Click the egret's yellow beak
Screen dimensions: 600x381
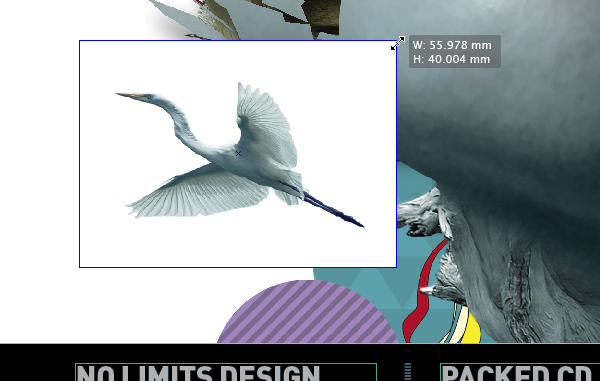coord(131,95)
